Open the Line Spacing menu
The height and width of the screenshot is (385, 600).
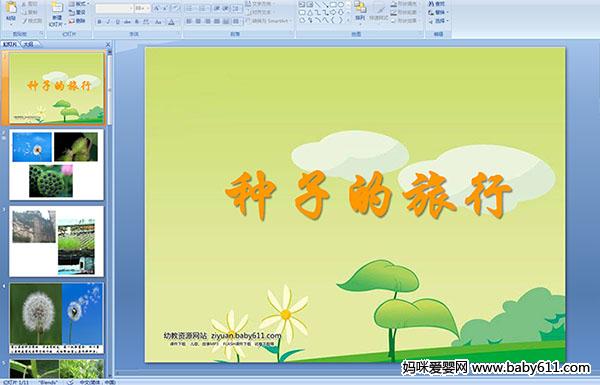click(x=237, y=8)
